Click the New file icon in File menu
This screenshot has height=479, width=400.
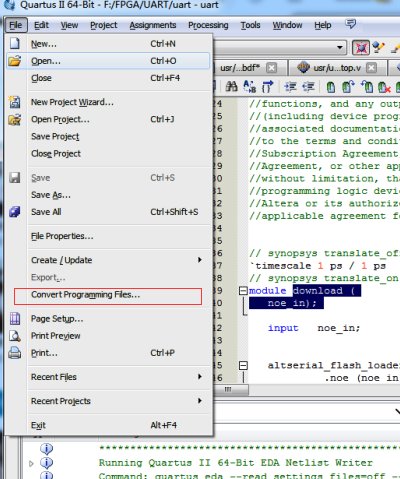[x=15, y=43]
